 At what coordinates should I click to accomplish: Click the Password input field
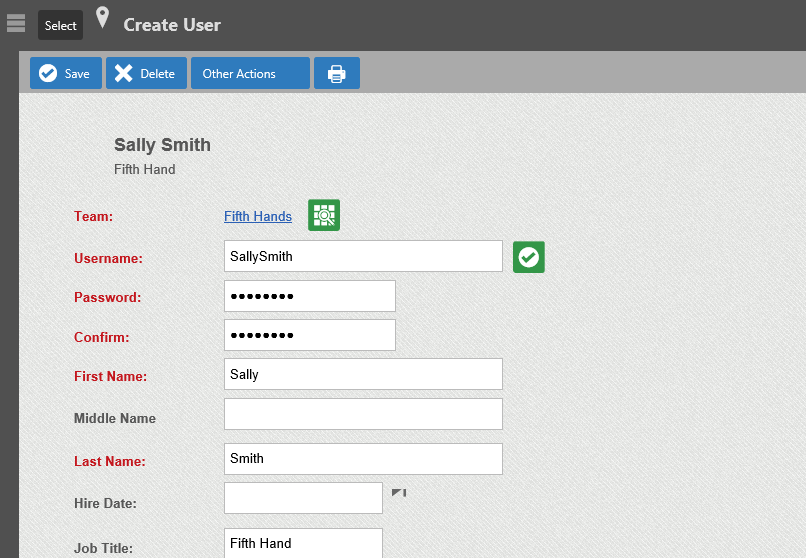coord(310,296)
